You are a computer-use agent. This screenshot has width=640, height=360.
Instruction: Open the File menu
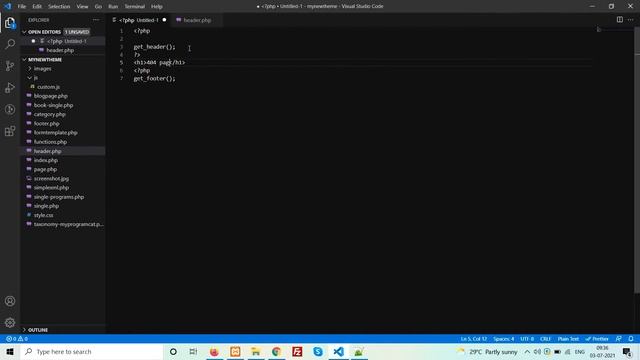click(22, 7)
